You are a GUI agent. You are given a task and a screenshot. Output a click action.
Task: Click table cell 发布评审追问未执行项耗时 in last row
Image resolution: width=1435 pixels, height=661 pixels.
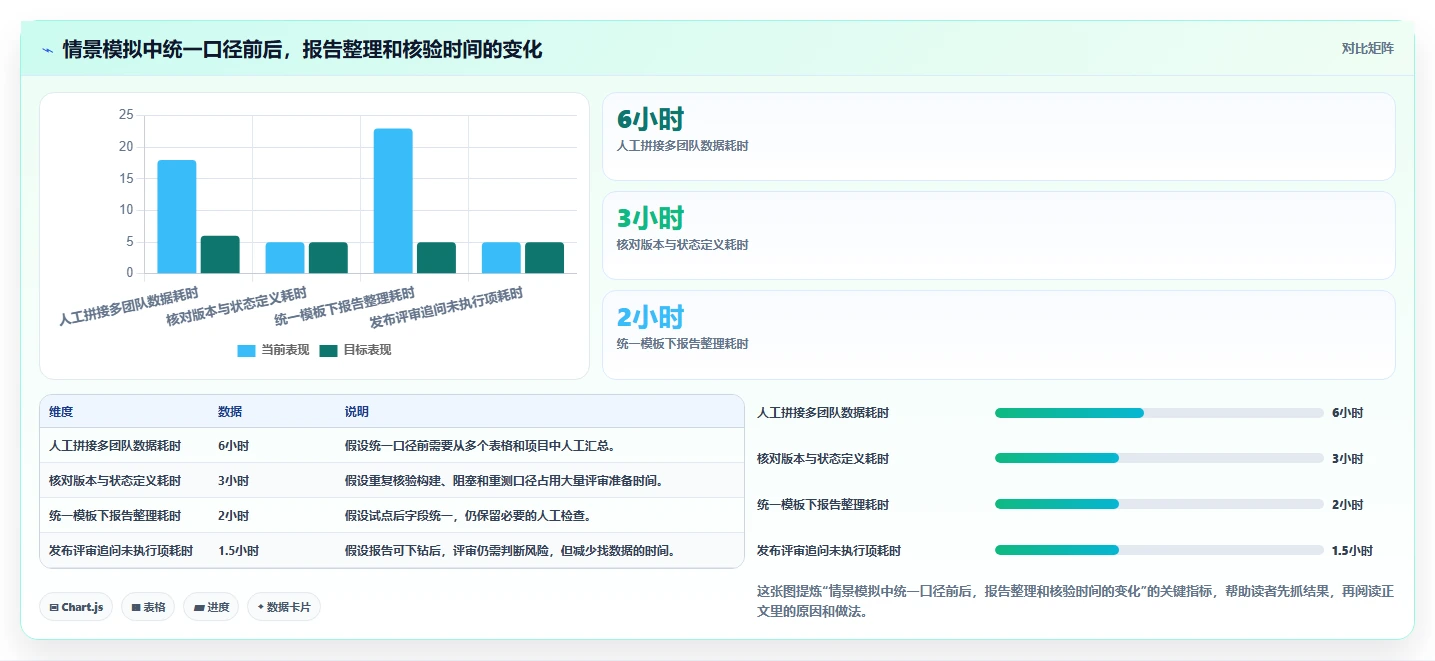(x=120, y=551)
